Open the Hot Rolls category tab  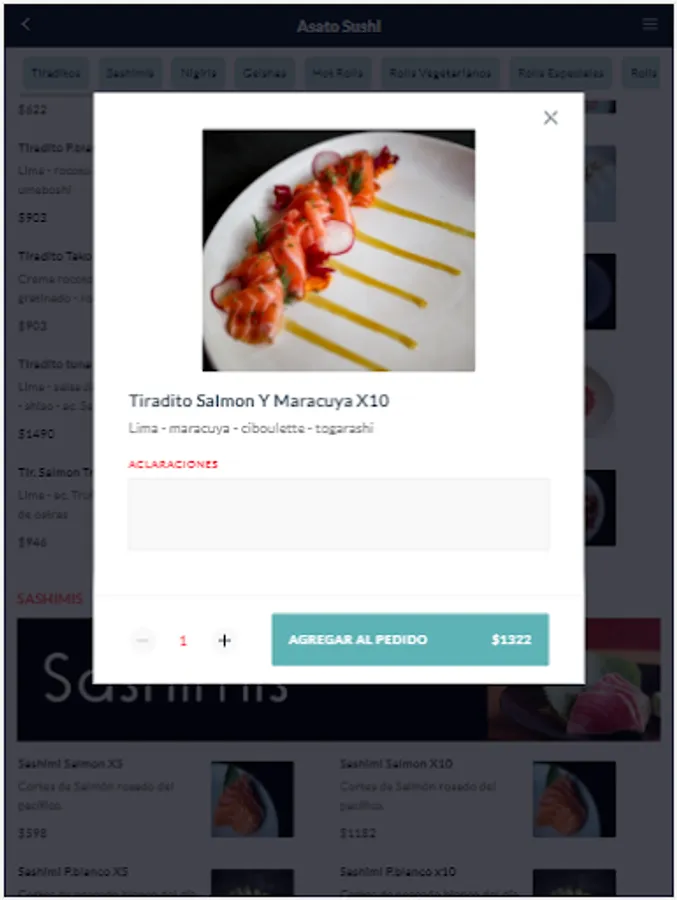coord(338,73)
